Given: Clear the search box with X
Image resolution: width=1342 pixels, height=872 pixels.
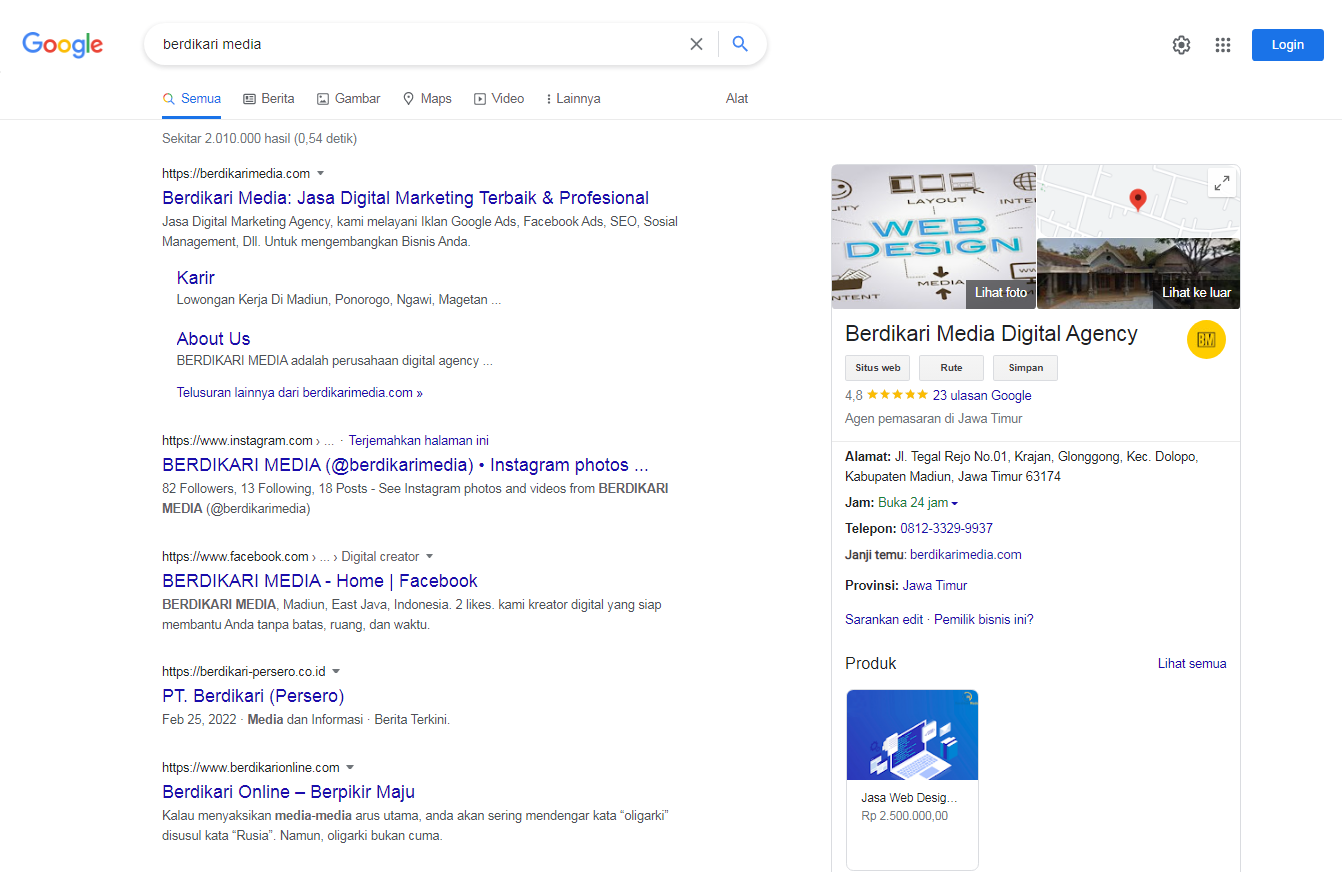Looking at the screenshot, I should point(696,44).
